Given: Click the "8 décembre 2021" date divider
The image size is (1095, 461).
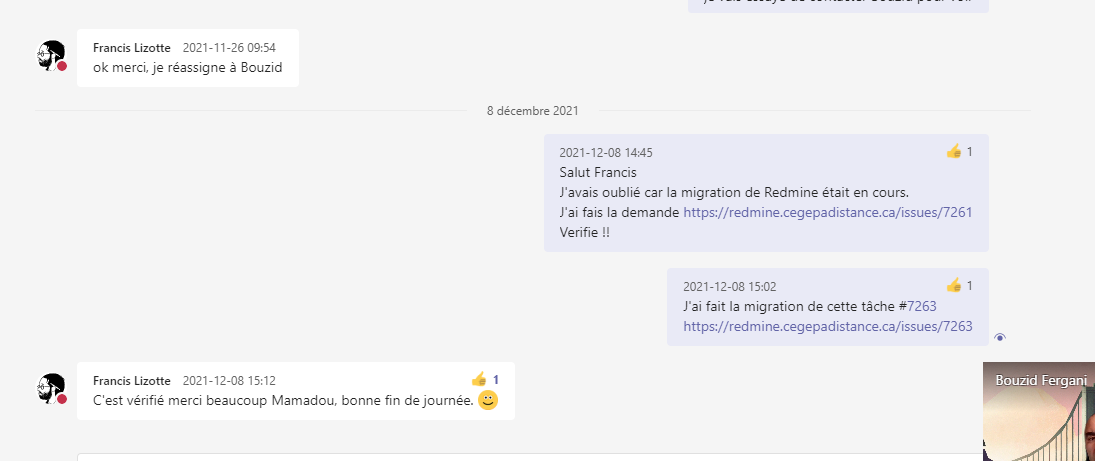Looking at the screenshot, I should pos(532,111).
